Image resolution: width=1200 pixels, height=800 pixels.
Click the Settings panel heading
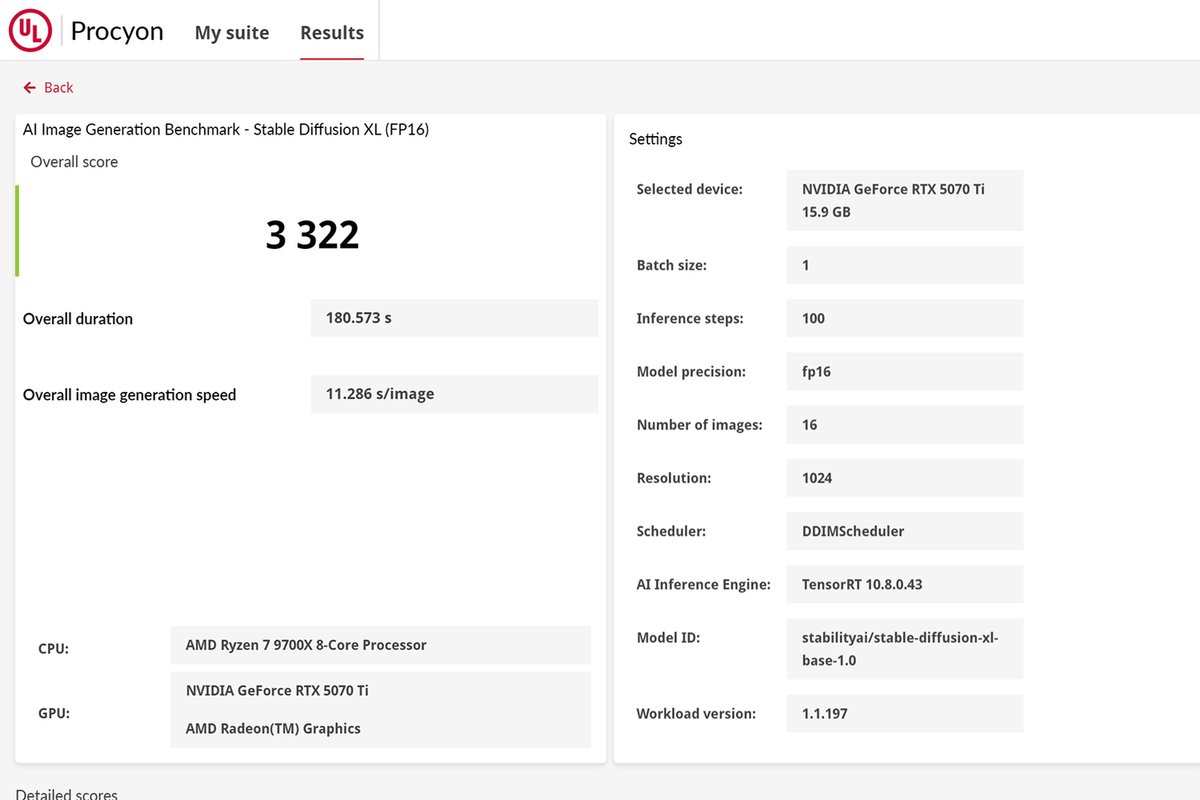656,139
